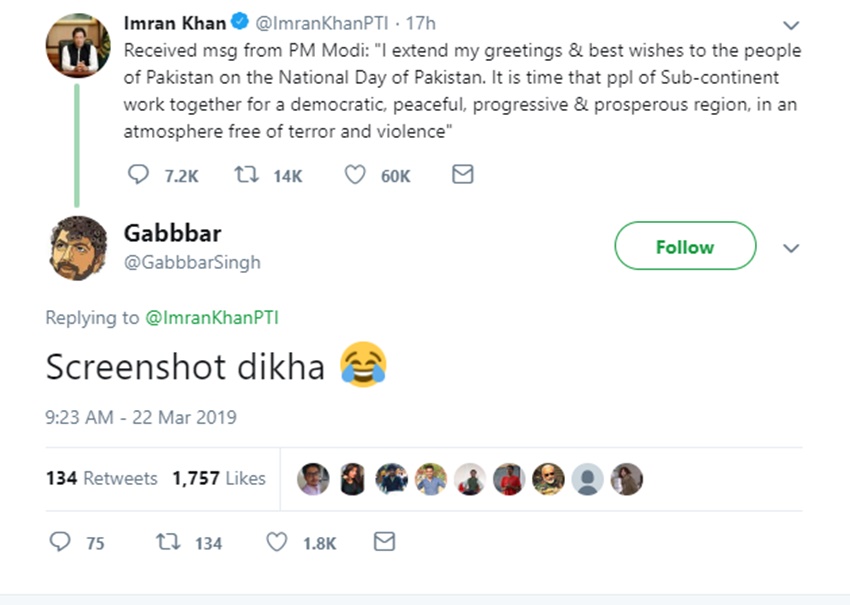
Task: Send Imran Khan's tweet via direct message
Action: (x=462, y=175)
